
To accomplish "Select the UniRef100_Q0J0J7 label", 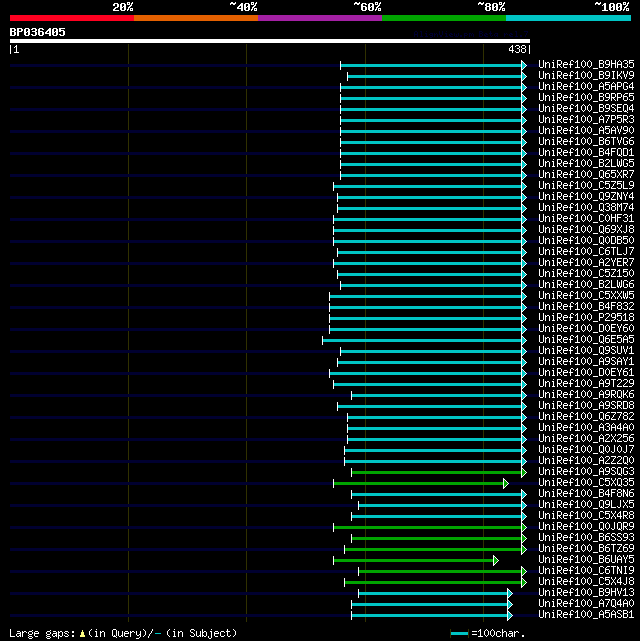I will point(586,450).
